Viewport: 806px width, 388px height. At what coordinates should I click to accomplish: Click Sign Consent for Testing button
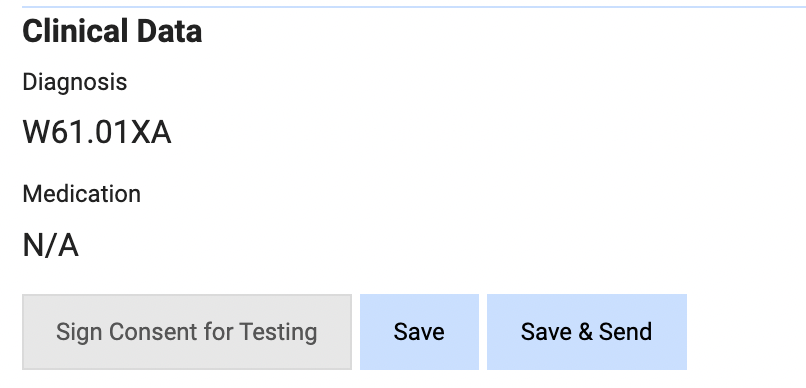point(187,331)
